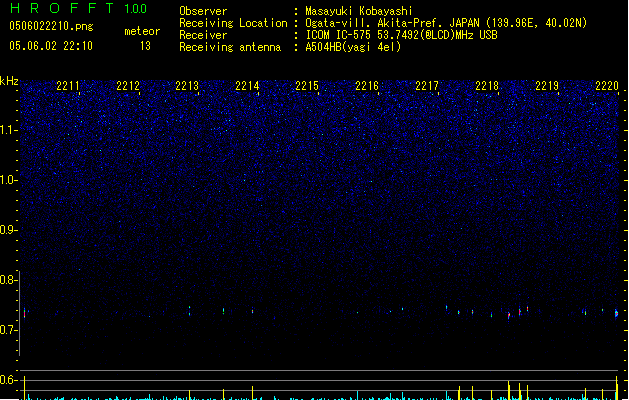Click the 2219 time marker
Image resolution: width=629 pixels, height=400 pixels.
click(x=547, y=85)
